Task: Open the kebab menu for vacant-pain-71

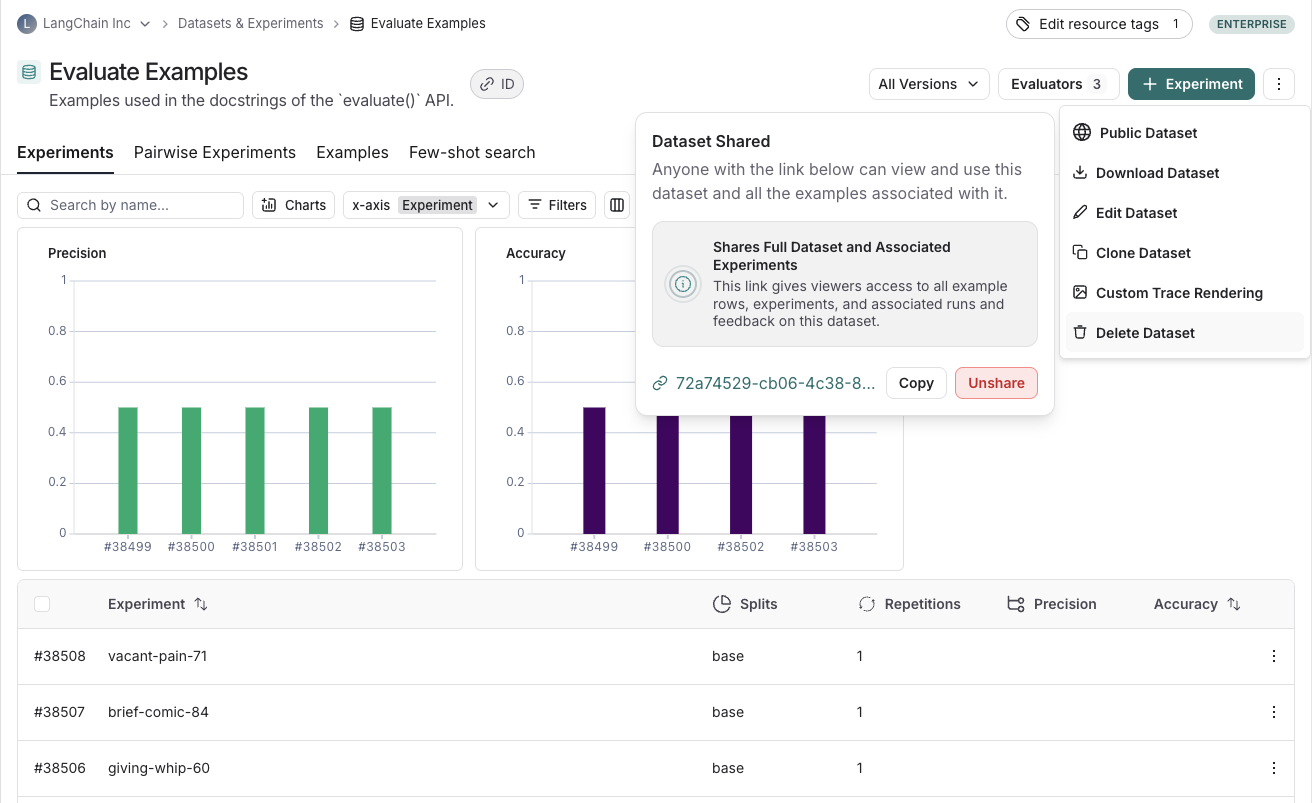Action: click(1274, 656)
